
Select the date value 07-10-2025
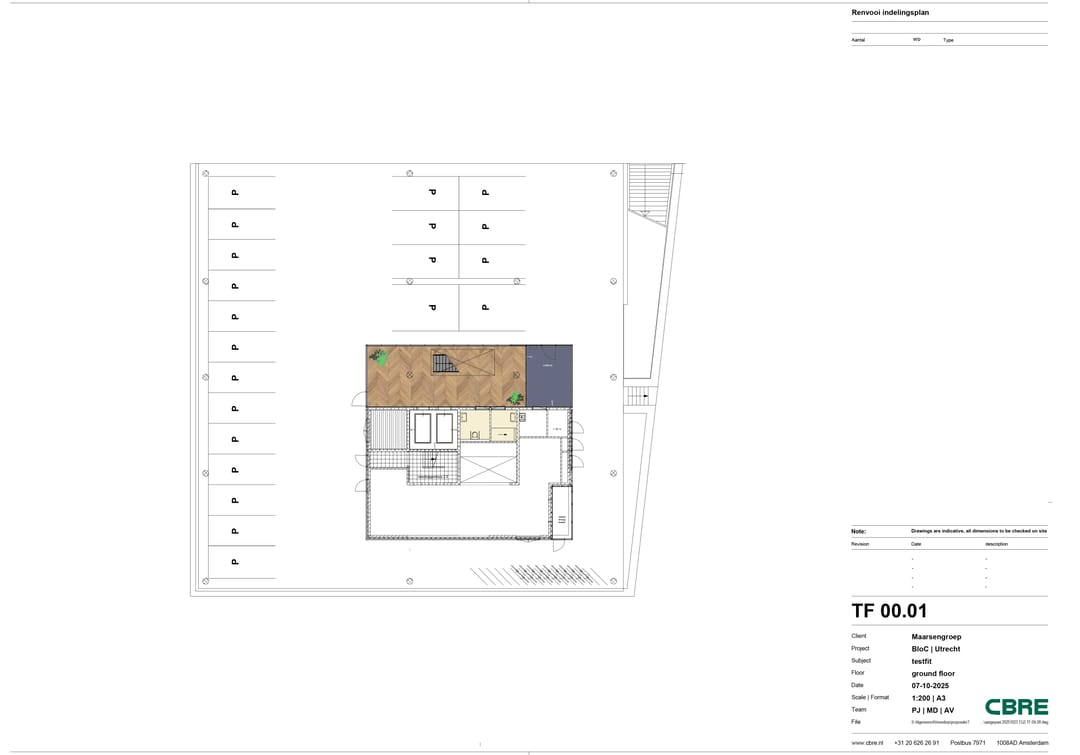tap(929, 685)
